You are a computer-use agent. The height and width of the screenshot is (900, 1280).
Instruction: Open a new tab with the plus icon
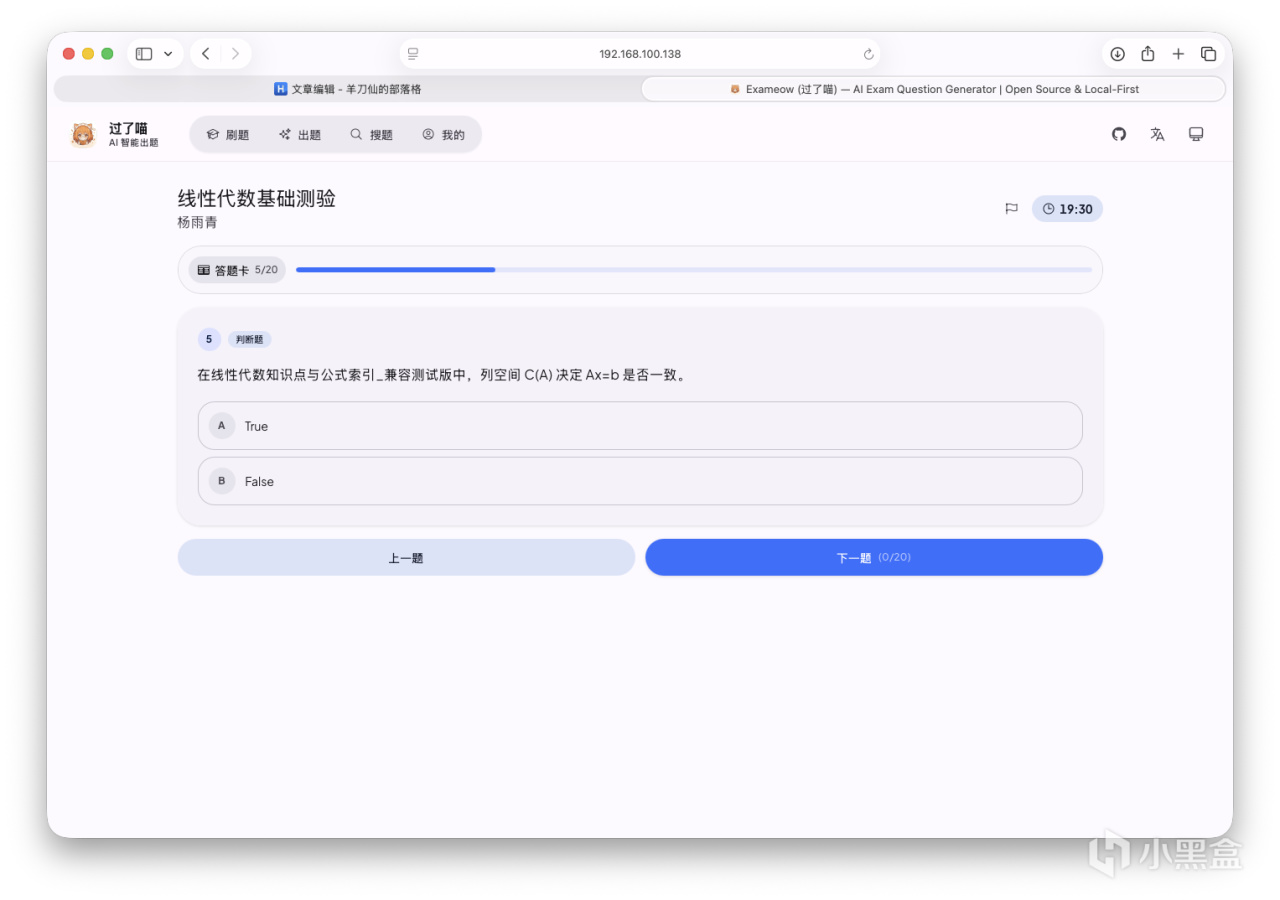pyautogui.click(x=1178, y=54)
